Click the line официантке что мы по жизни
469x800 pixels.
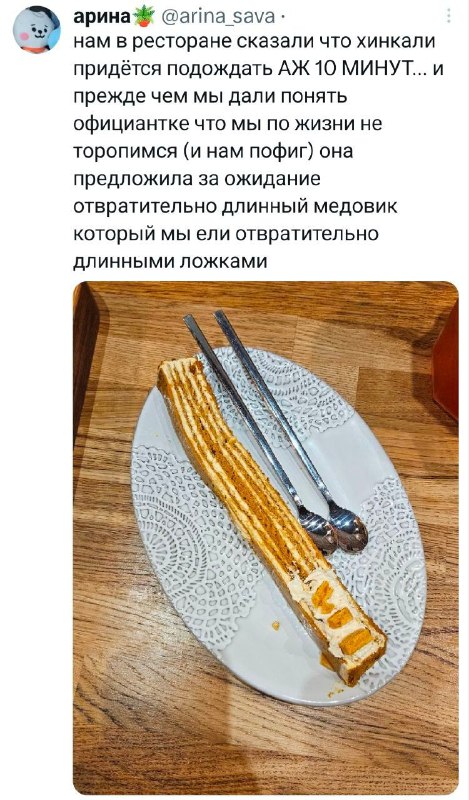[228, 124]
